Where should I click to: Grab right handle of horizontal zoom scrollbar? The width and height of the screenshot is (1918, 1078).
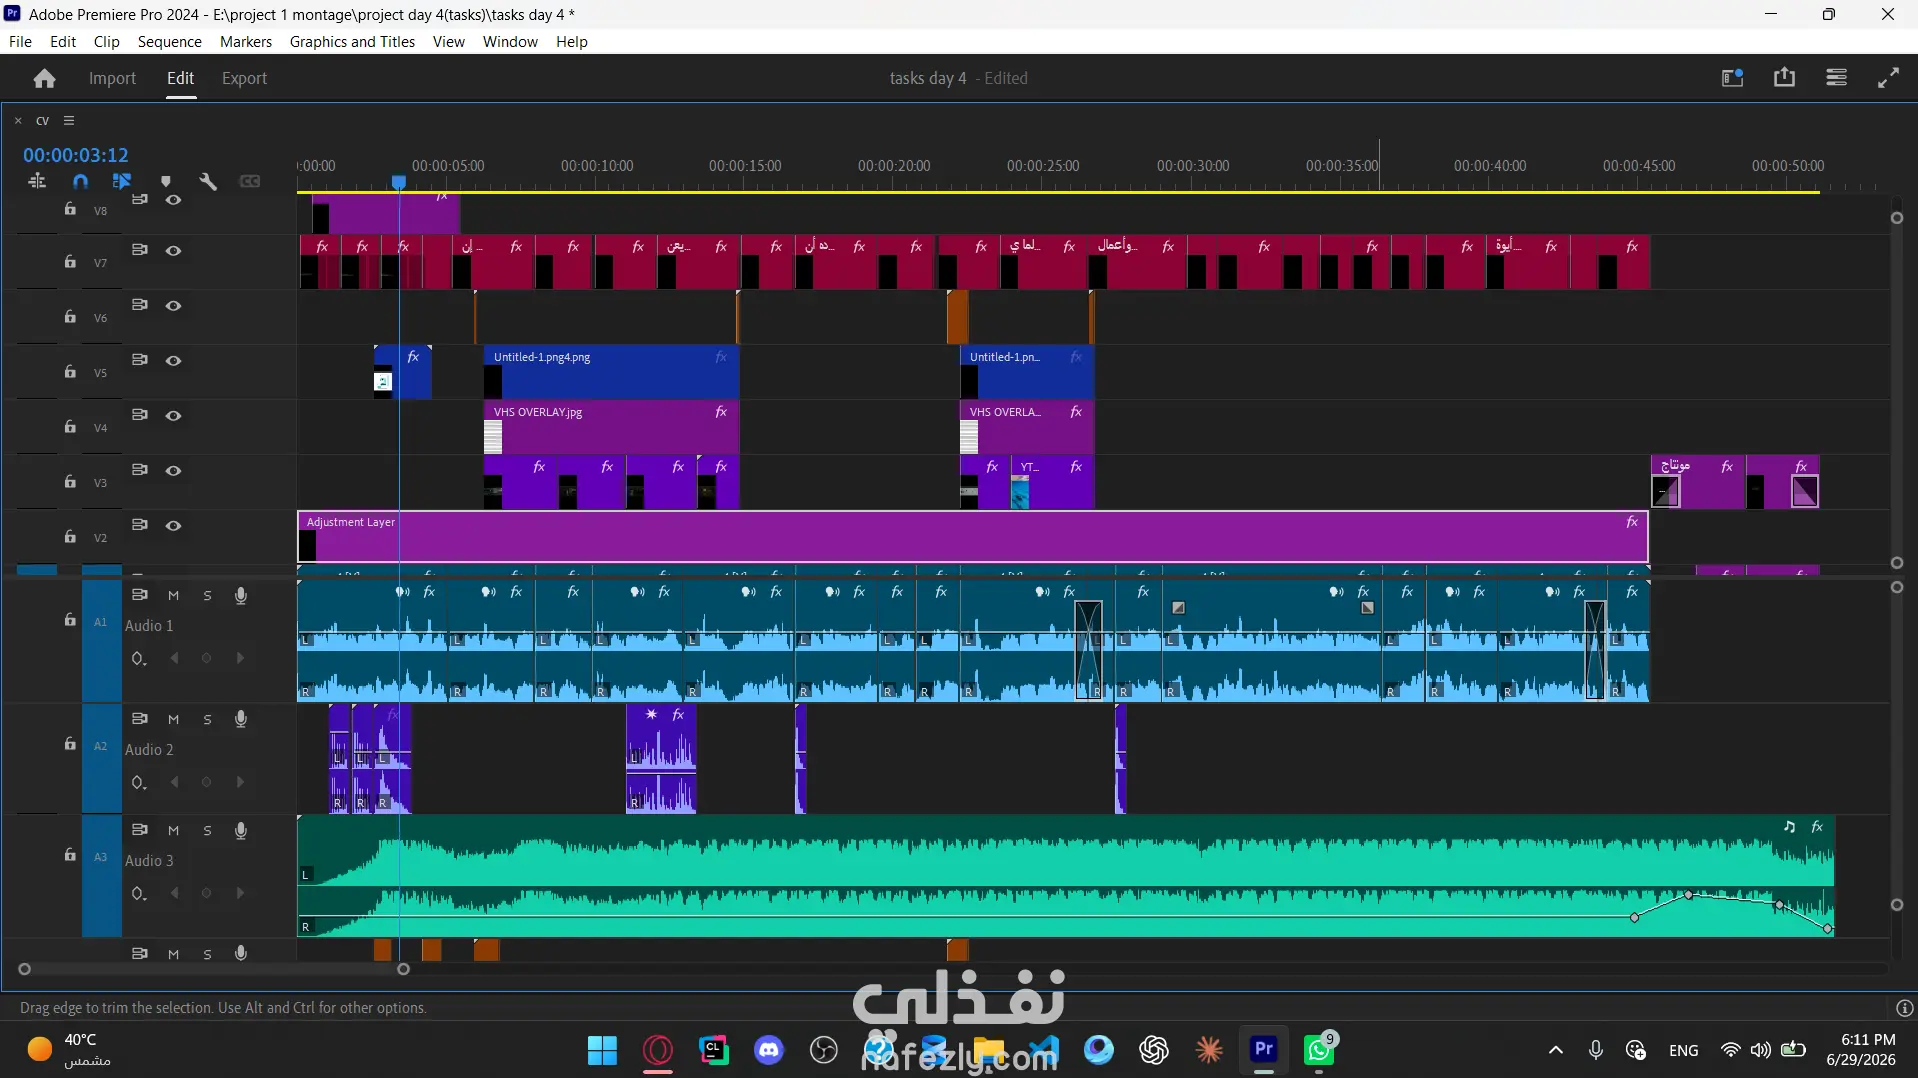[x=404, y=969]
